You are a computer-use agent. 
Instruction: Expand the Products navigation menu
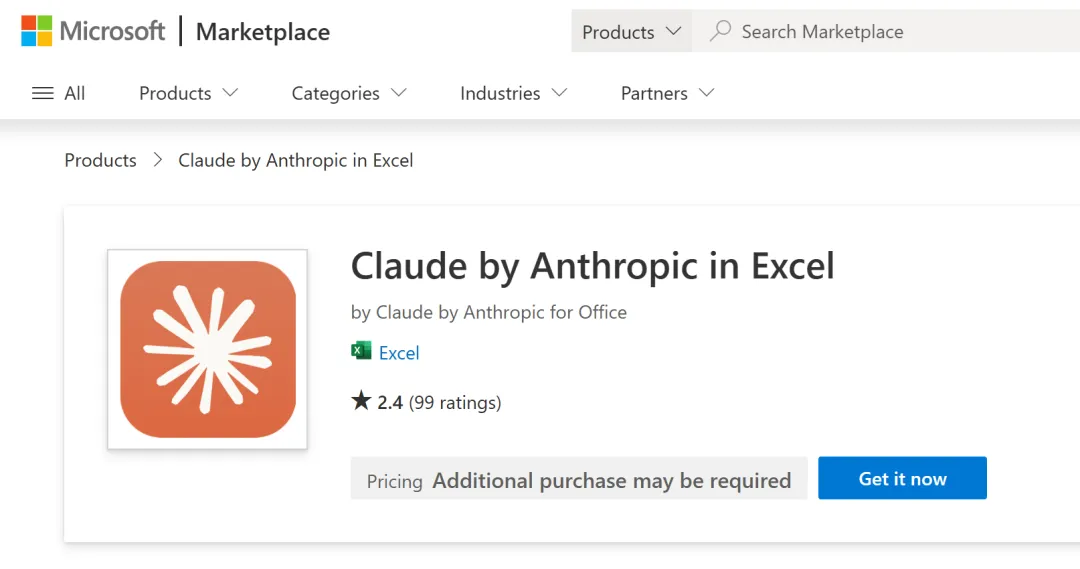pos(188,93)
